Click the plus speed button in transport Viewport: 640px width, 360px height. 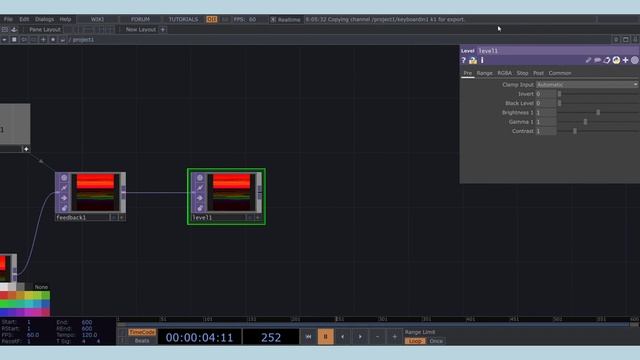(x=394, y=337)
